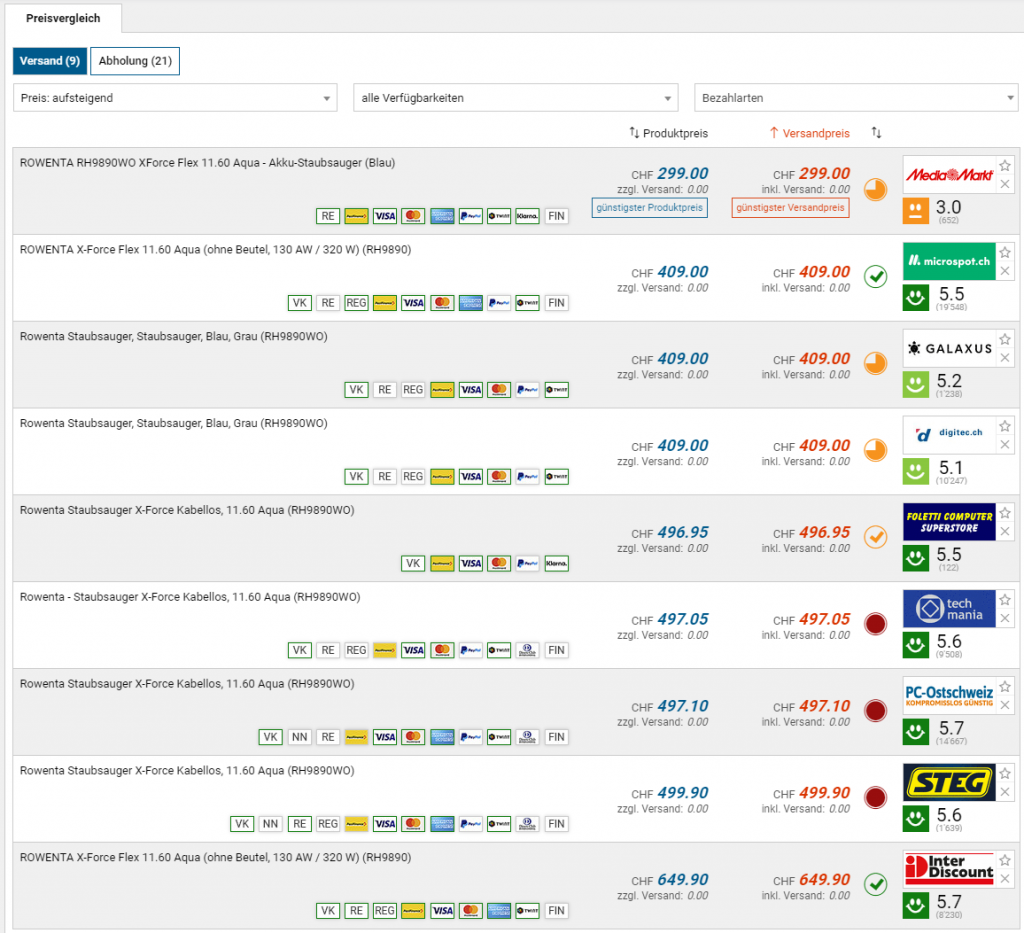Sort by the Versandpreis column header
Screen dimensions: 1024x933
(x=809, y=133)
